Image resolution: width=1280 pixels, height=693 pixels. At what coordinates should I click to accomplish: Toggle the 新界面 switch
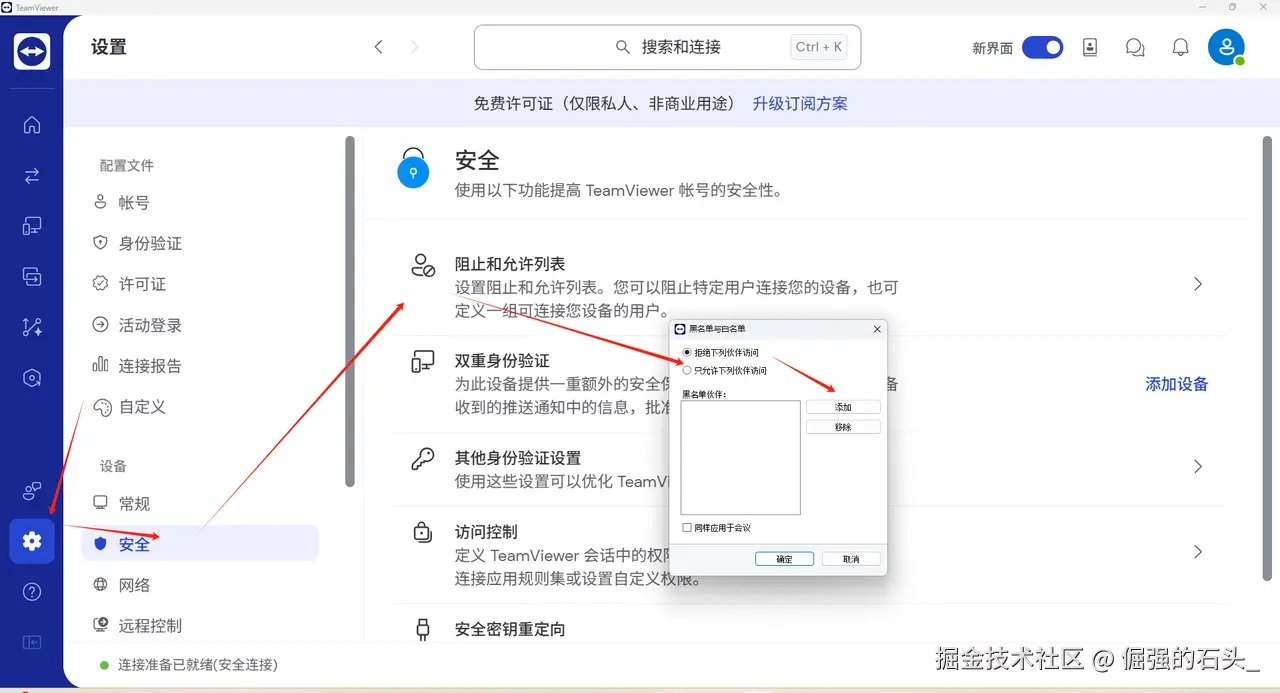(1042, 47)
